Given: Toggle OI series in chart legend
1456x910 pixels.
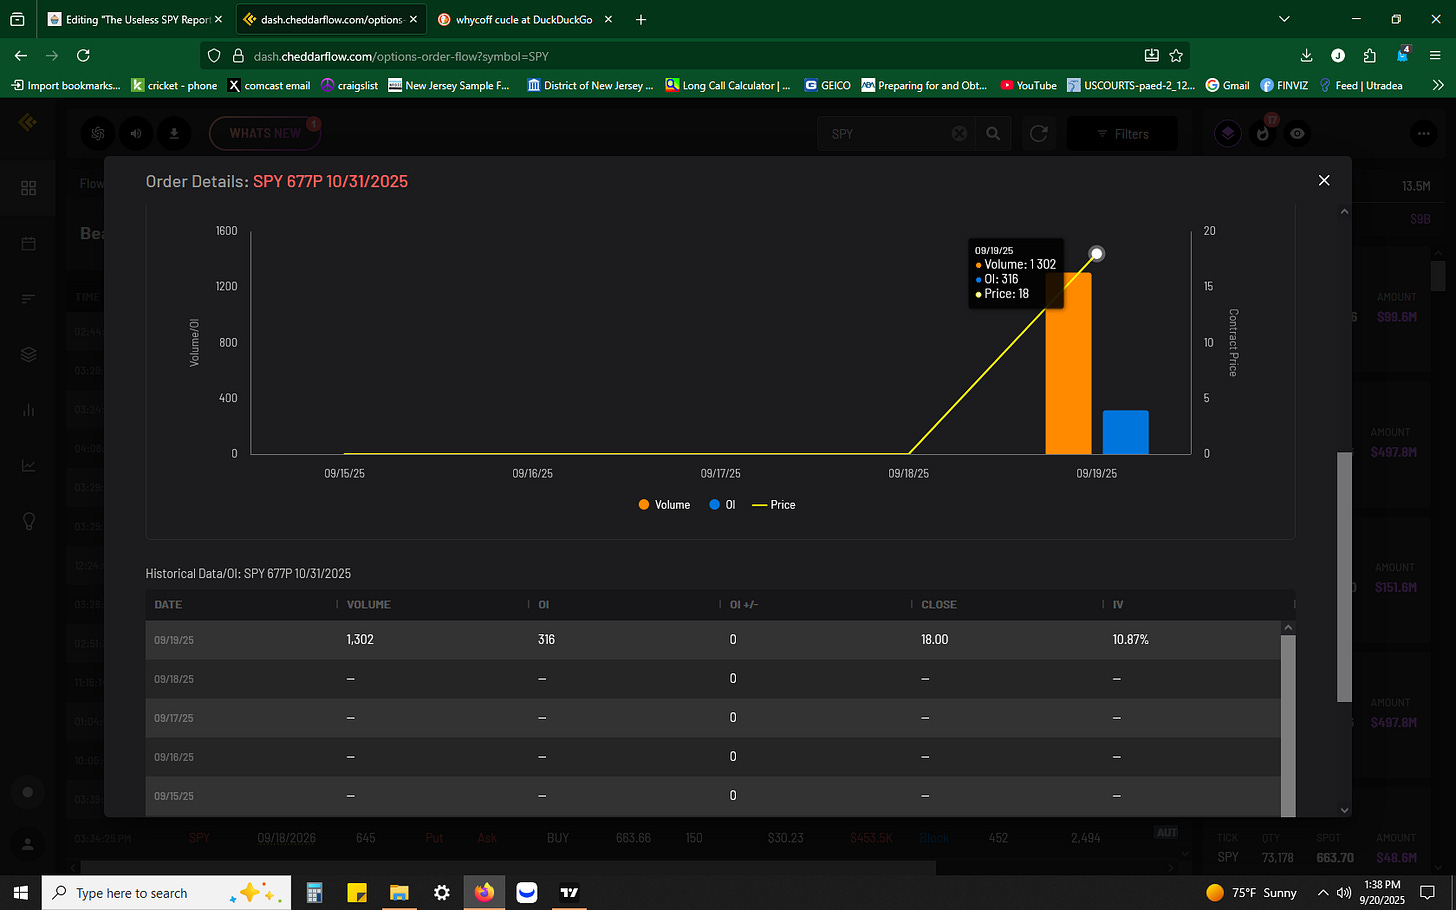Looking at the screenshot, I should 722,505.
